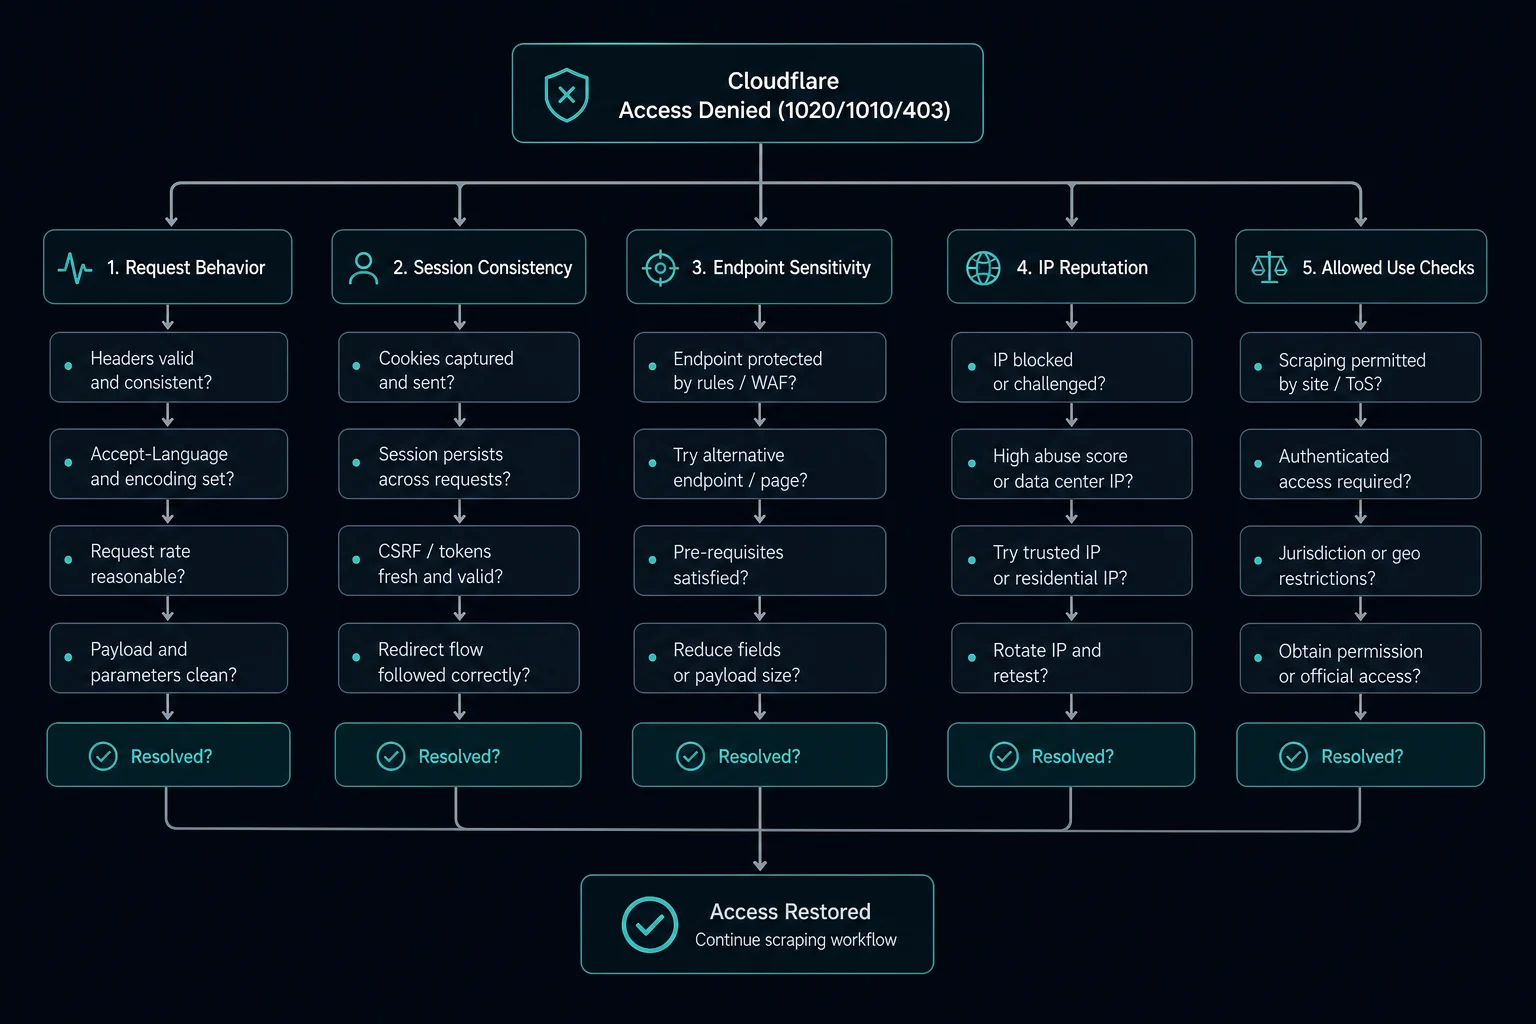Click the Headers valid and consistent box
The width and height of the screenshot is (1536, 1024).
point(169,368)
